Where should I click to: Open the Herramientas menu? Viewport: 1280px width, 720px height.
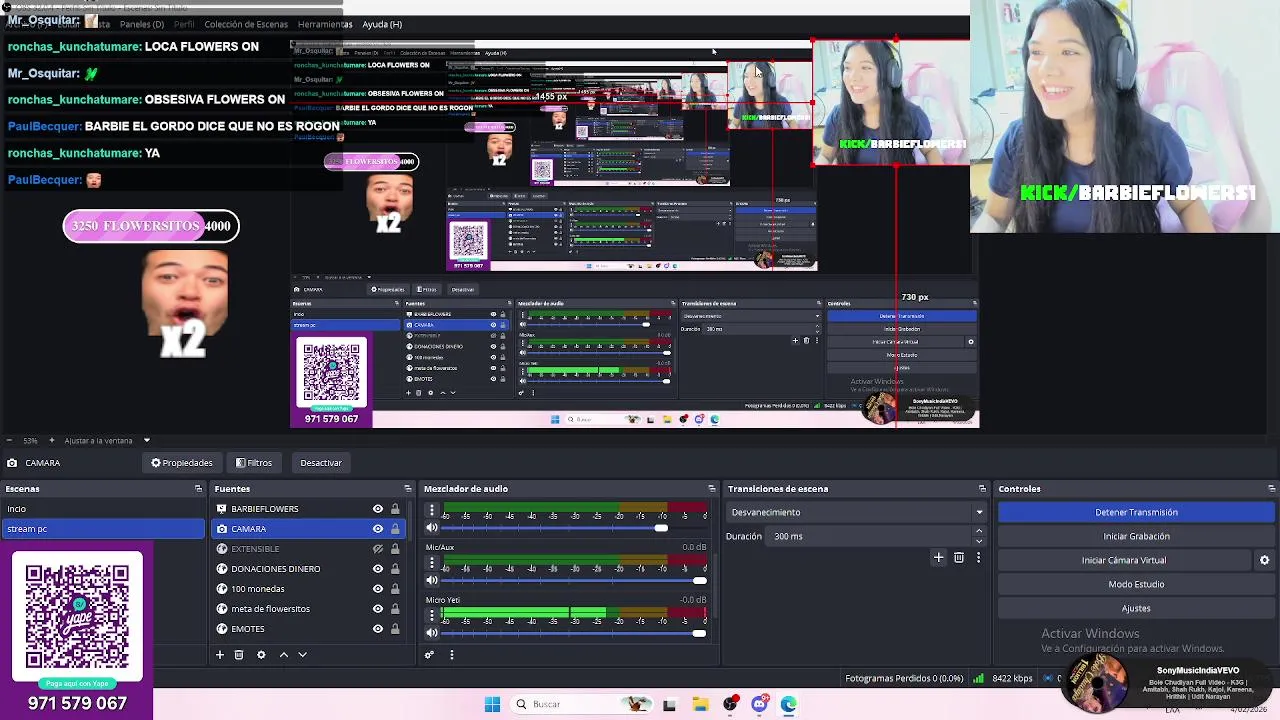click(325, 24)
